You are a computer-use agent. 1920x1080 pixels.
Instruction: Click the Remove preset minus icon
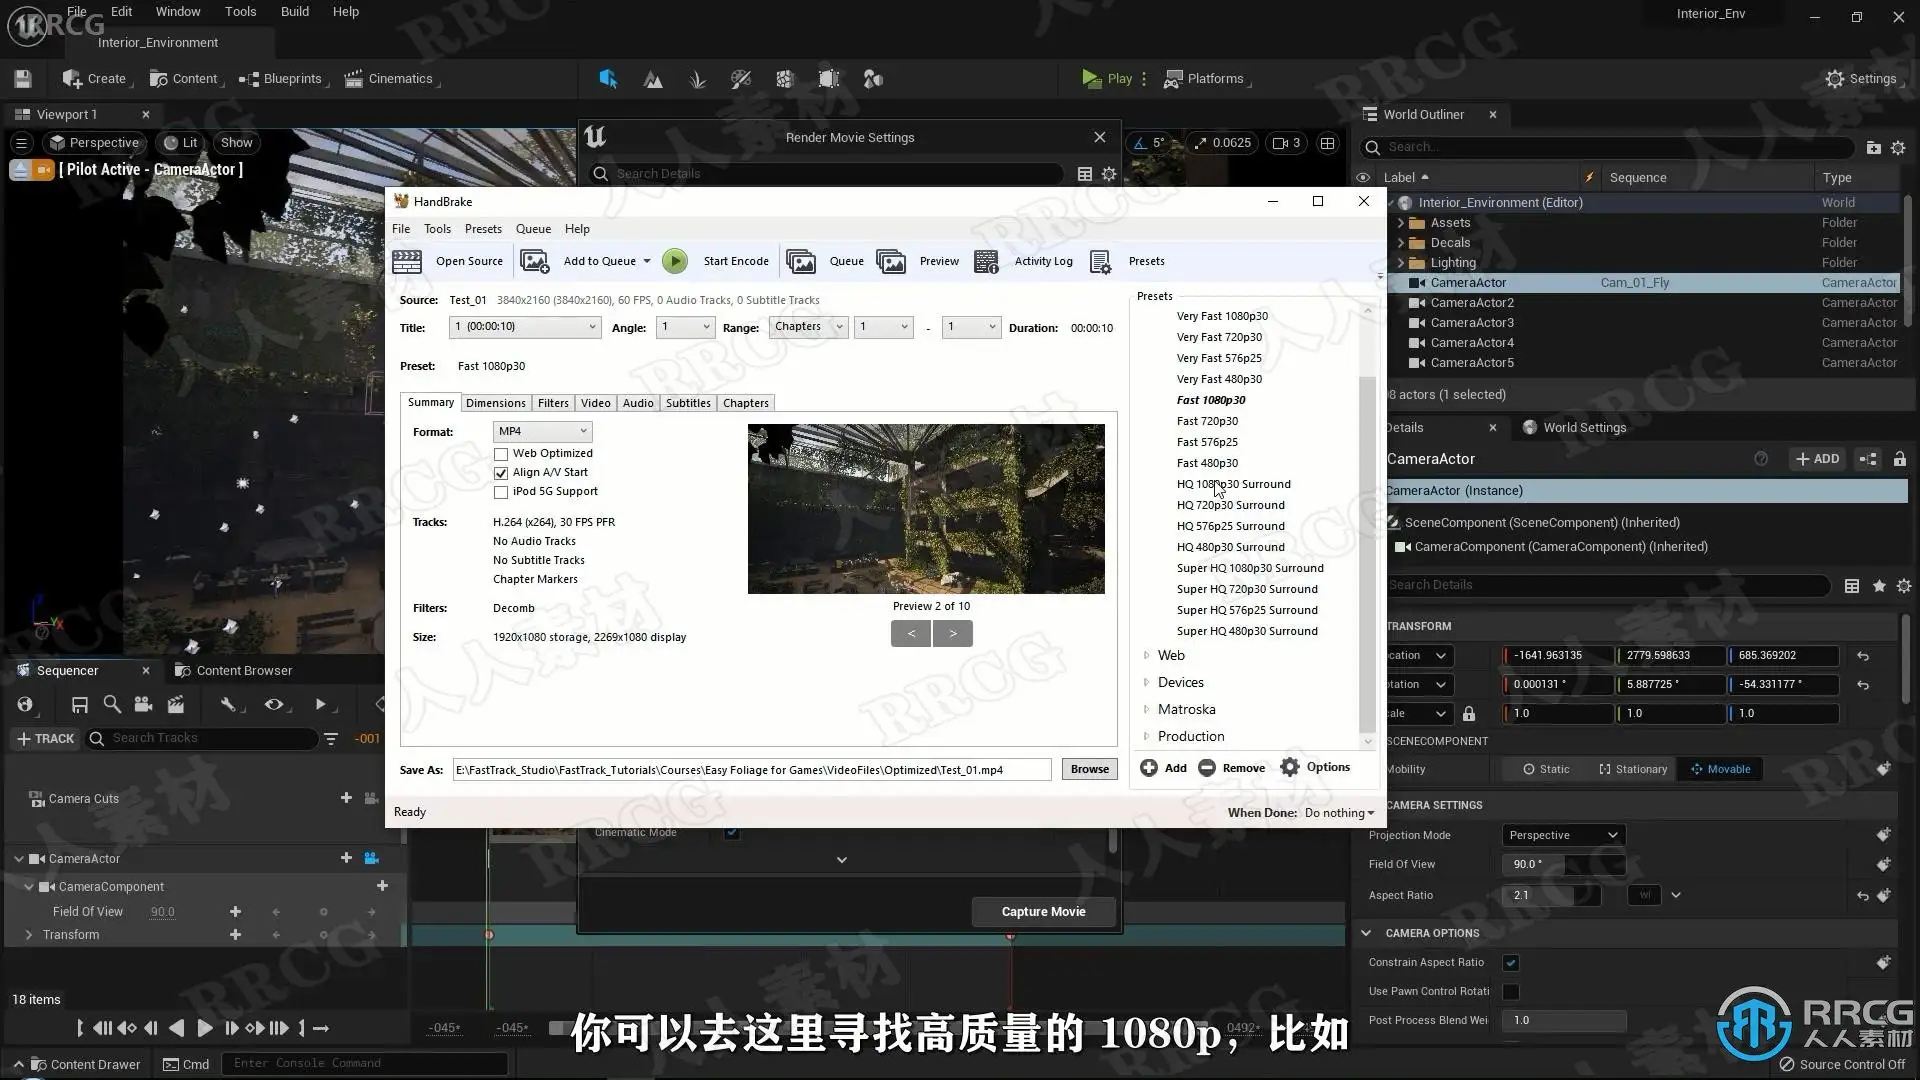[x=1207, y=768]
